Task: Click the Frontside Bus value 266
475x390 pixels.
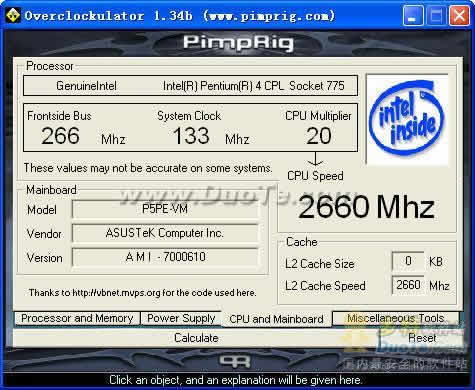Action: click(60, 136)
